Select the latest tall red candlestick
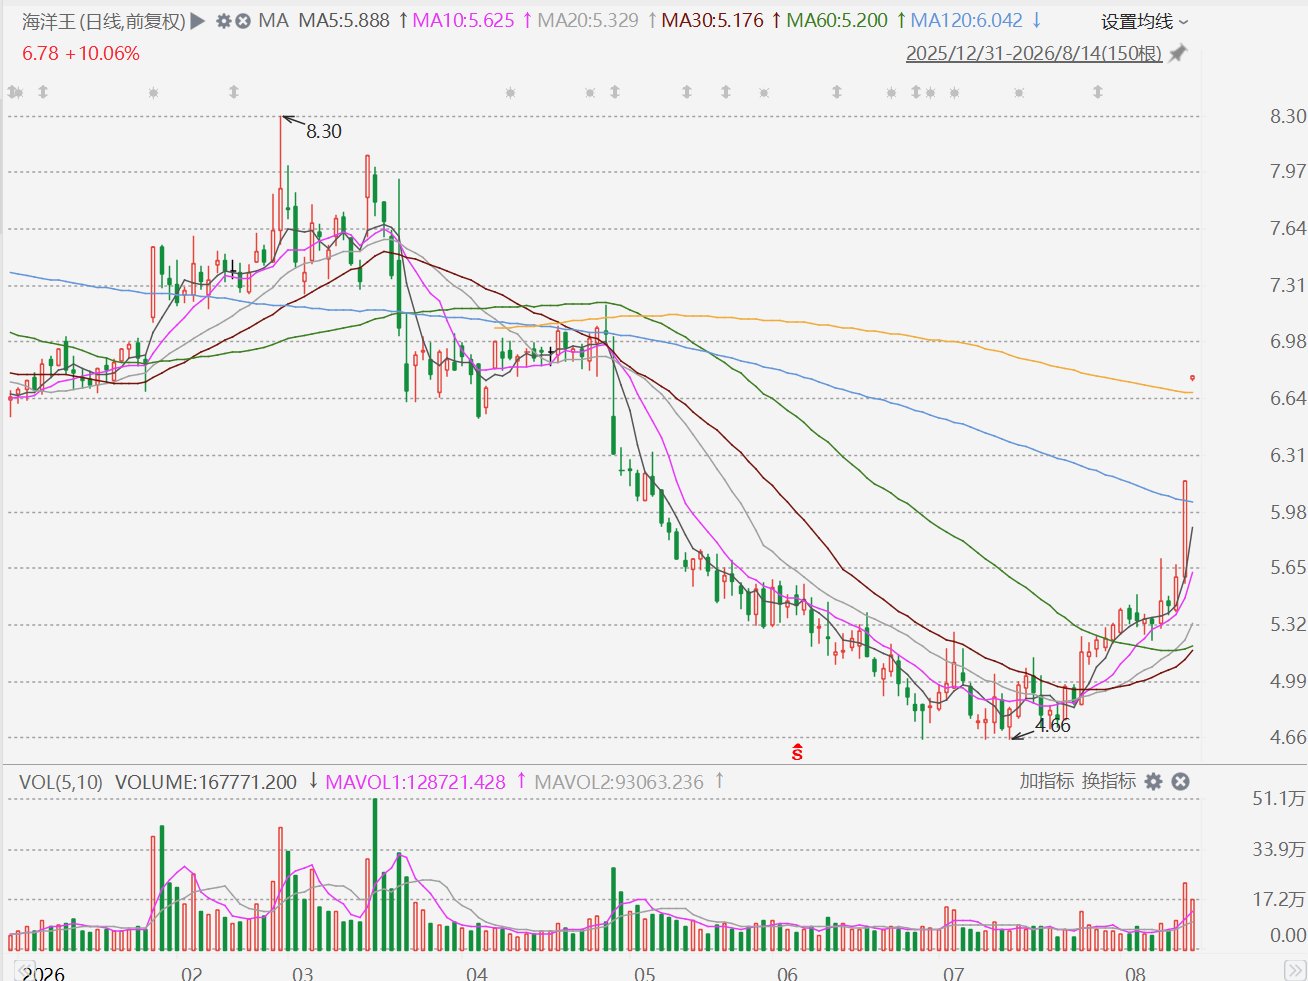 click(1185, 530)
